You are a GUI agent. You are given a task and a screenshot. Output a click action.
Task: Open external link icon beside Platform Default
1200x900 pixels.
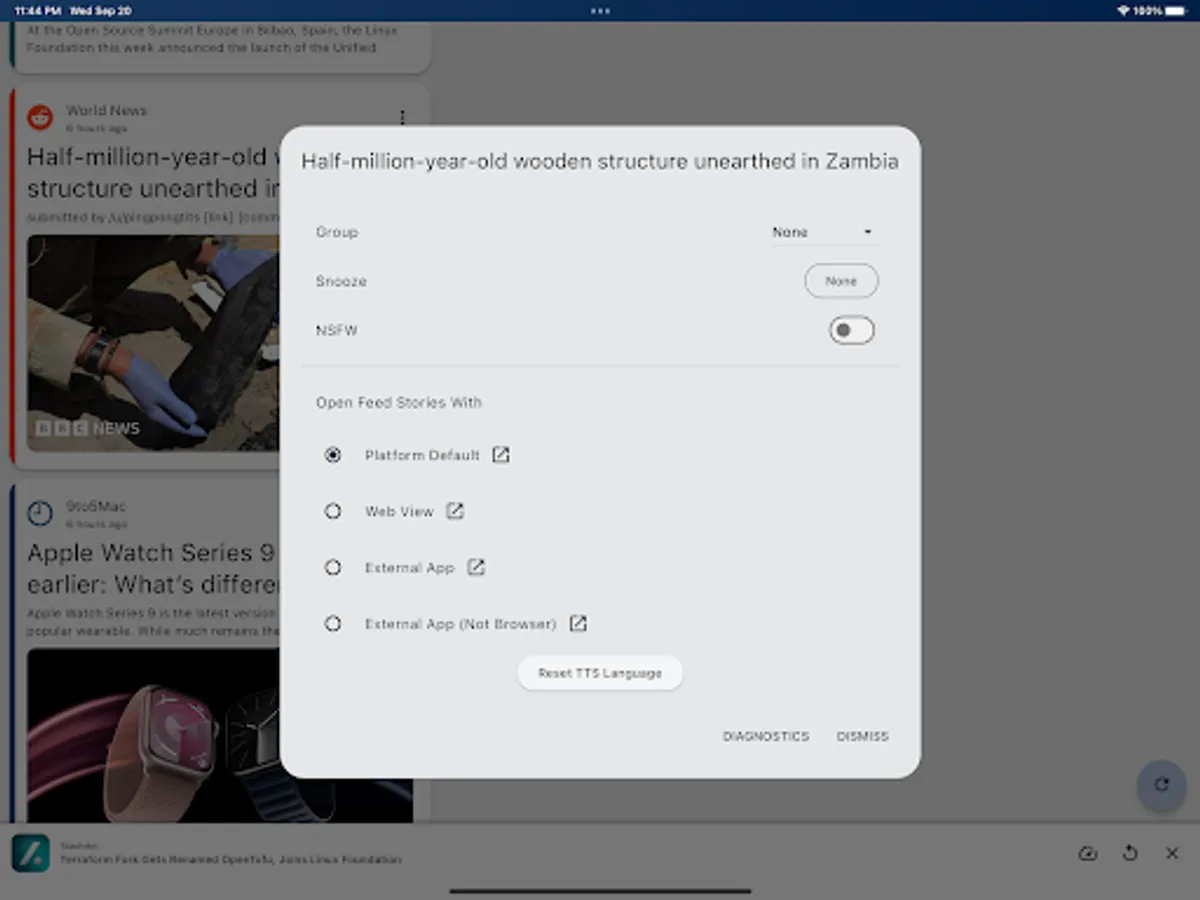[x=501, y=455]
